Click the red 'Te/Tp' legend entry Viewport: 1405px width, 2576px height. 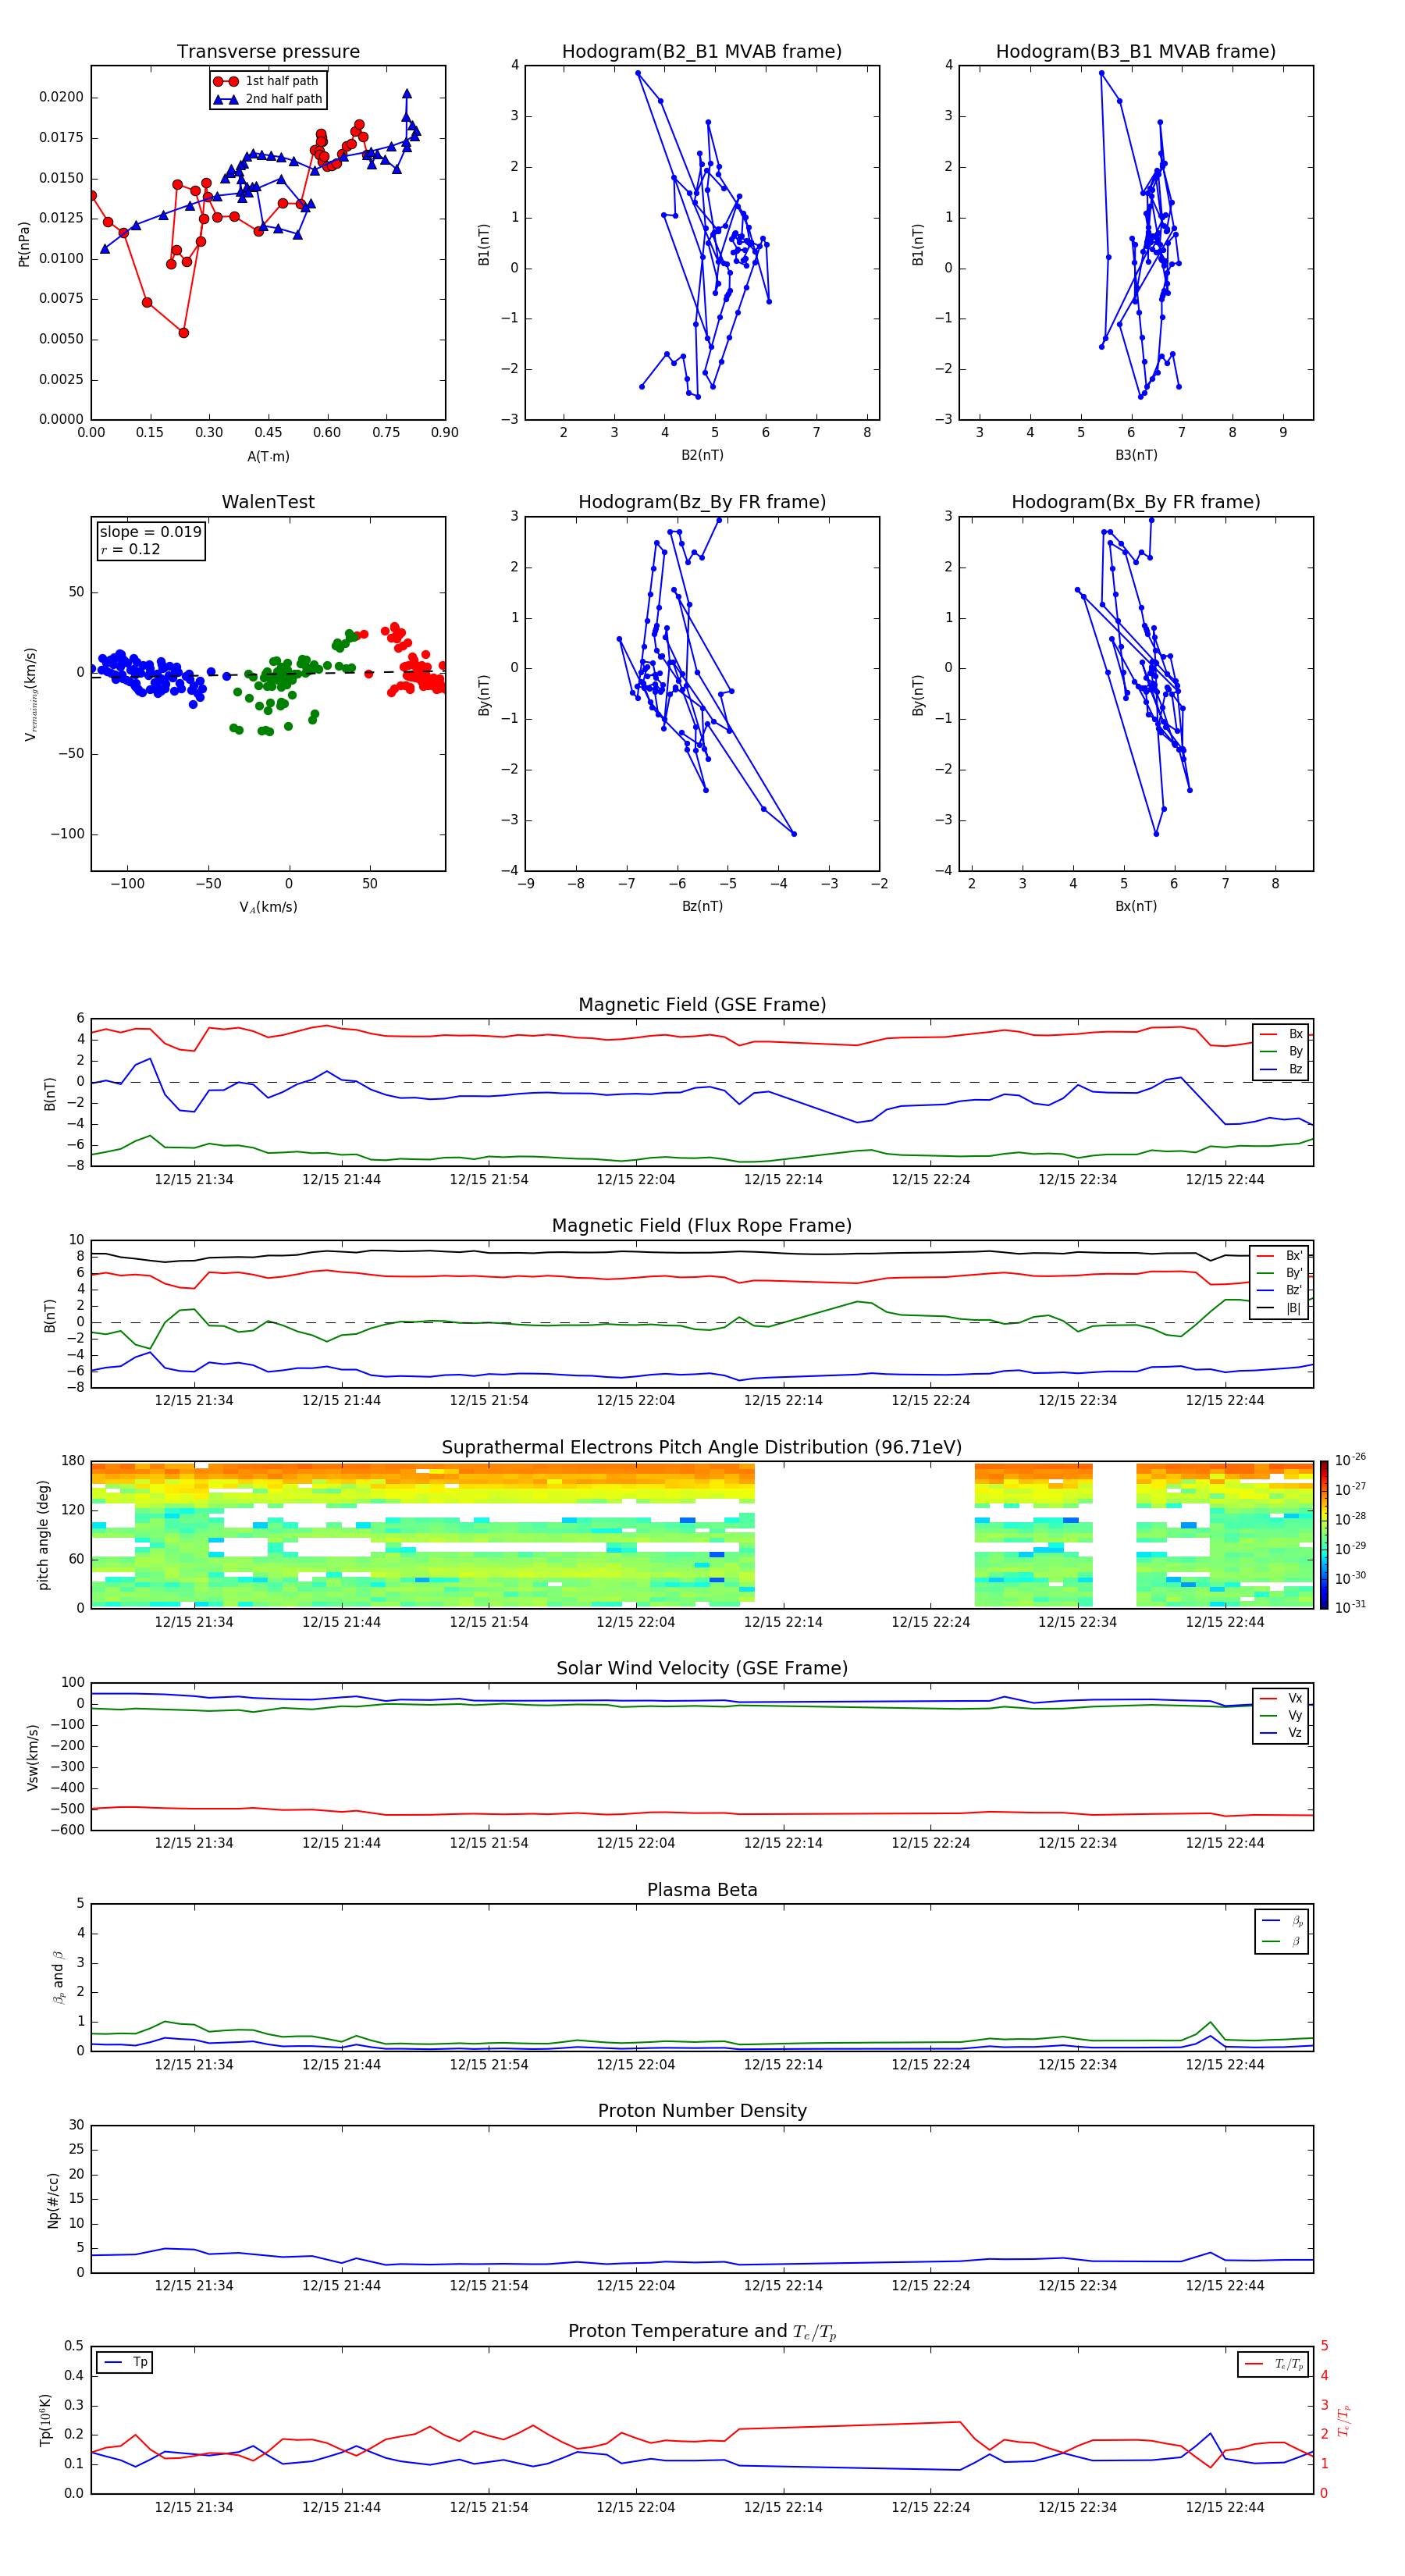click(1274, 2365)
